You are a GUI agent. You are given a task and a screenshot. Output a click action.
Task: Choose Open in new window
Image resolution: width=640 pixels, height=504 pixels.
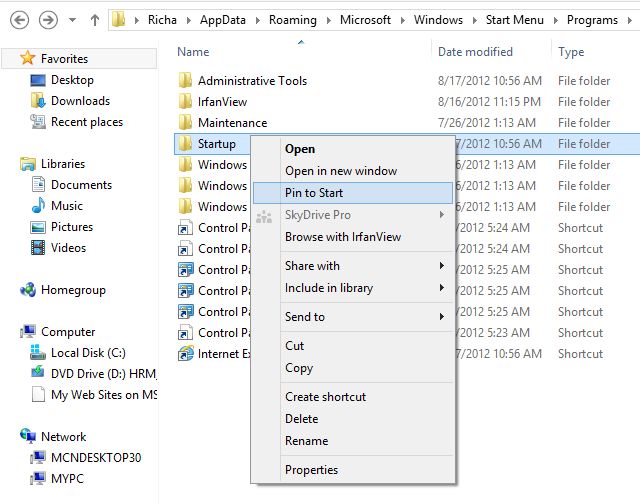click(x=353, y=171)
